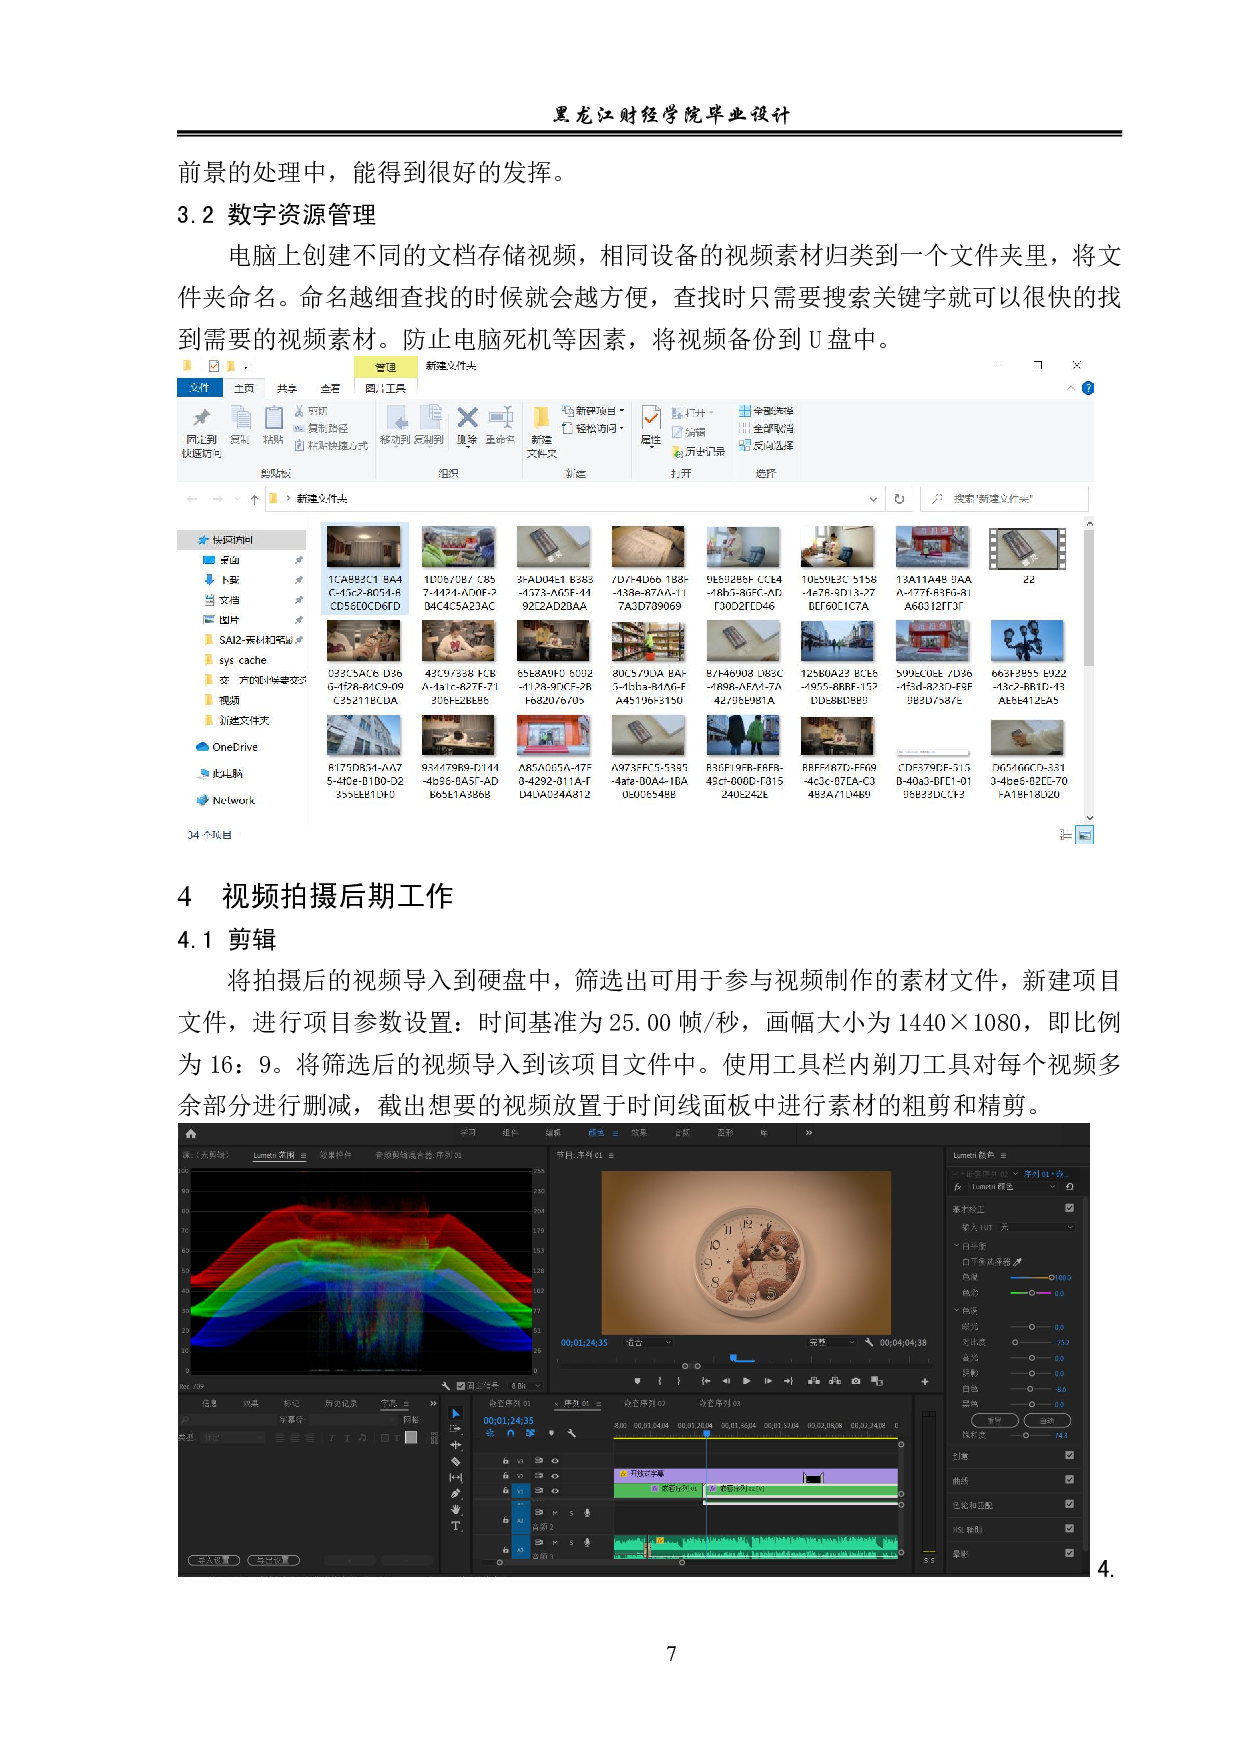Click the Auto button in Lumetri panel
The width and height of the screenshot is (1240, 1754).
1046,1420
